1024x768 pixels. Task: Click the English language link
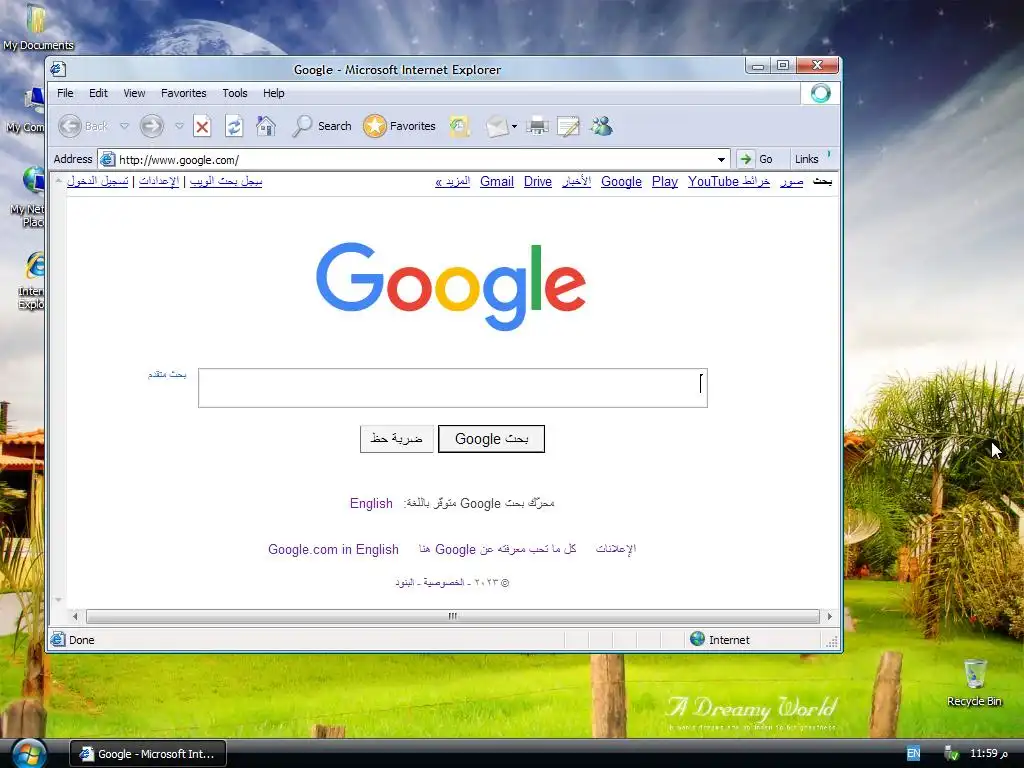click(371, 503)
